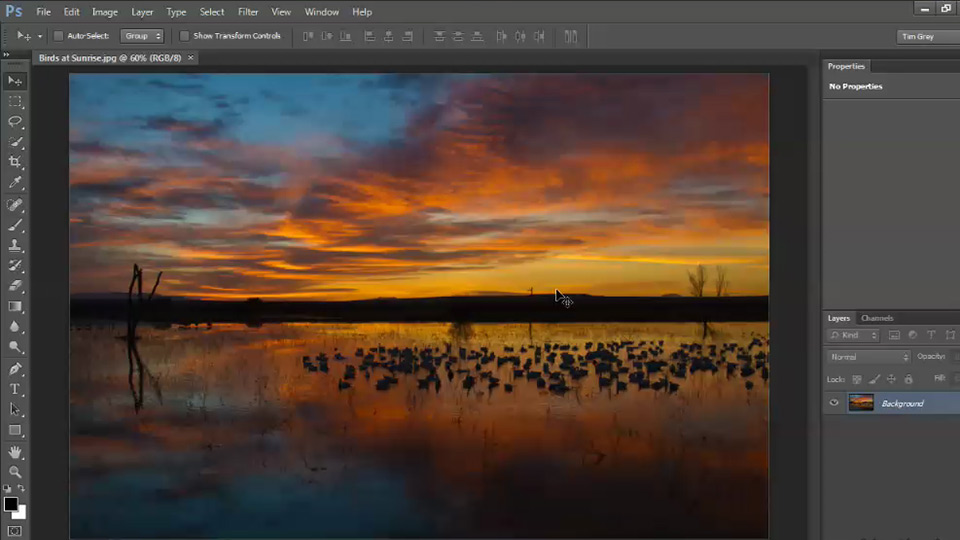The image size is (960, 540).
Task: Enable the Auto-Select checkbox
Action: pyautogui.click(x=59, y=36)
